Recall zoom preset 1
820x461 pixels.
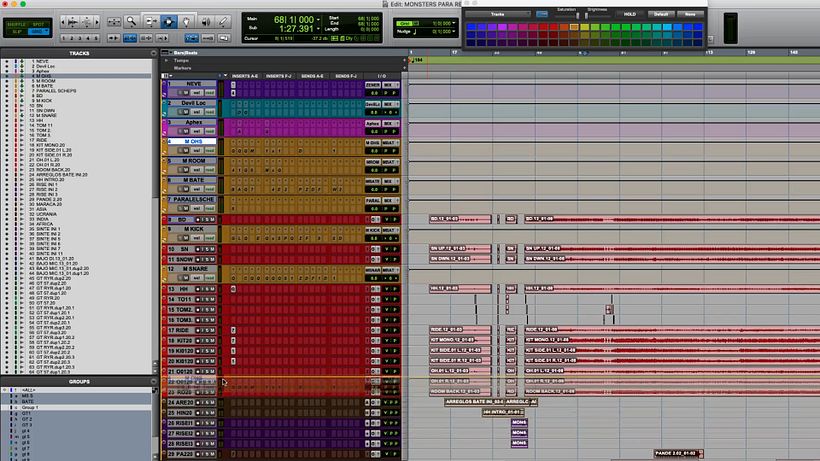64,38
